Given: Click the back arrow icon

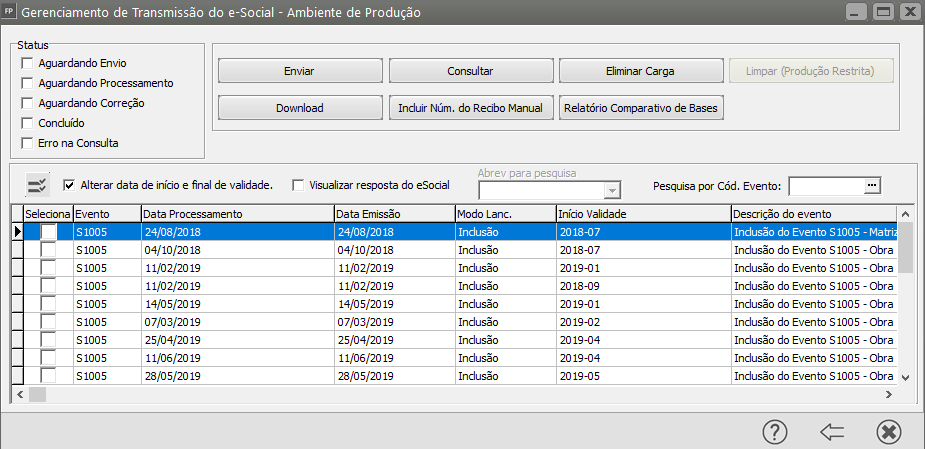Looking at the screenshot, I should point(832,431).
